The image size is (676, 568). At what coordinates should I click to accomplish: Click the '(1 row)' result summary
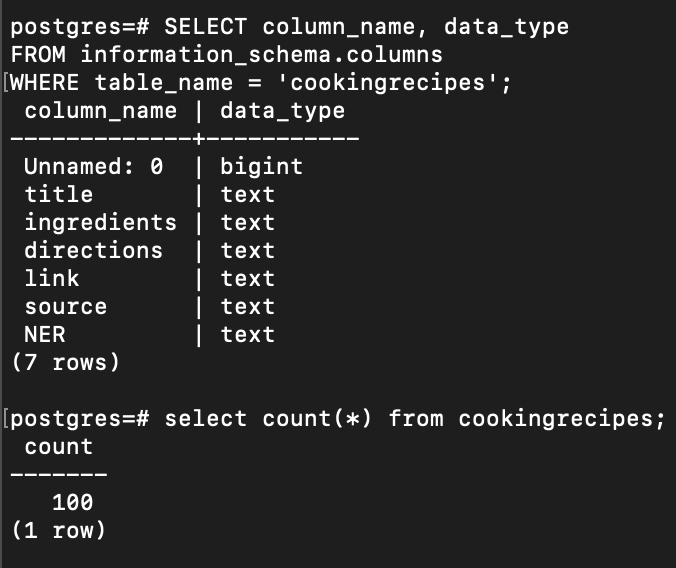59,530
